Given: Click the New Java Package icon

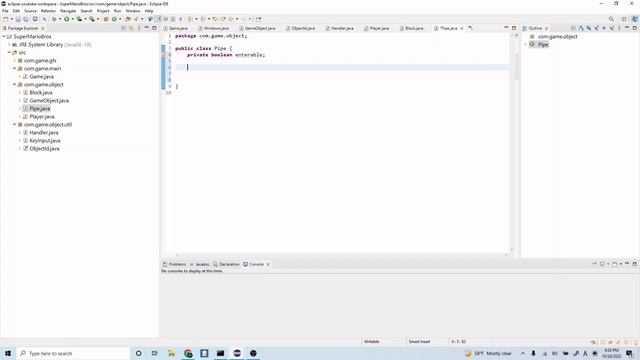Looking at the screenshot, I should click(x=106, y=19).
